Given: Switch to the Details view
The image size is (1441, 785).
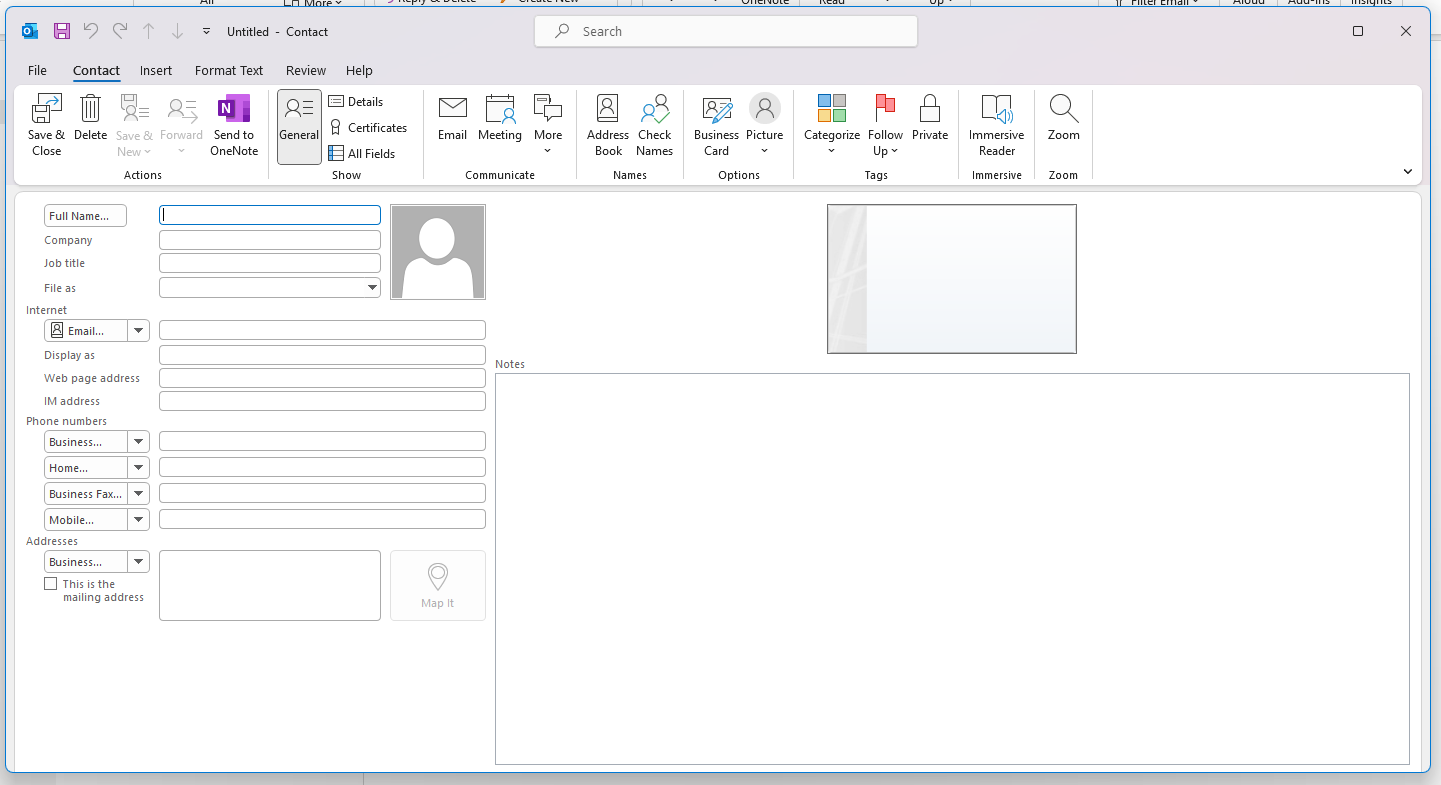Looking at the screenshot, I should click(x=356, y=102).
